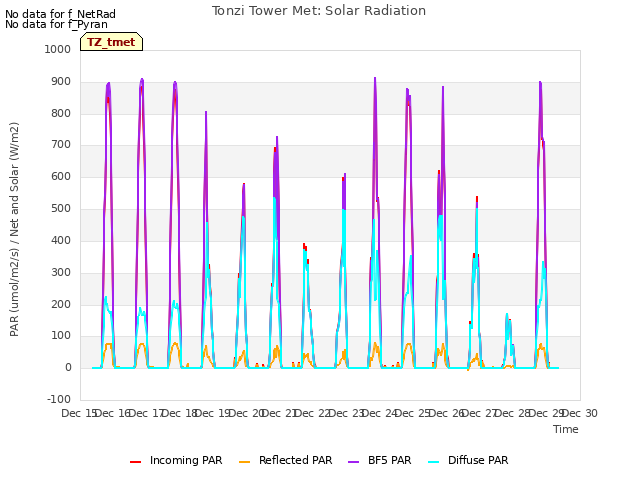
Task: Click the '600' y-axis tick label
Action: (x=61, y=176)
